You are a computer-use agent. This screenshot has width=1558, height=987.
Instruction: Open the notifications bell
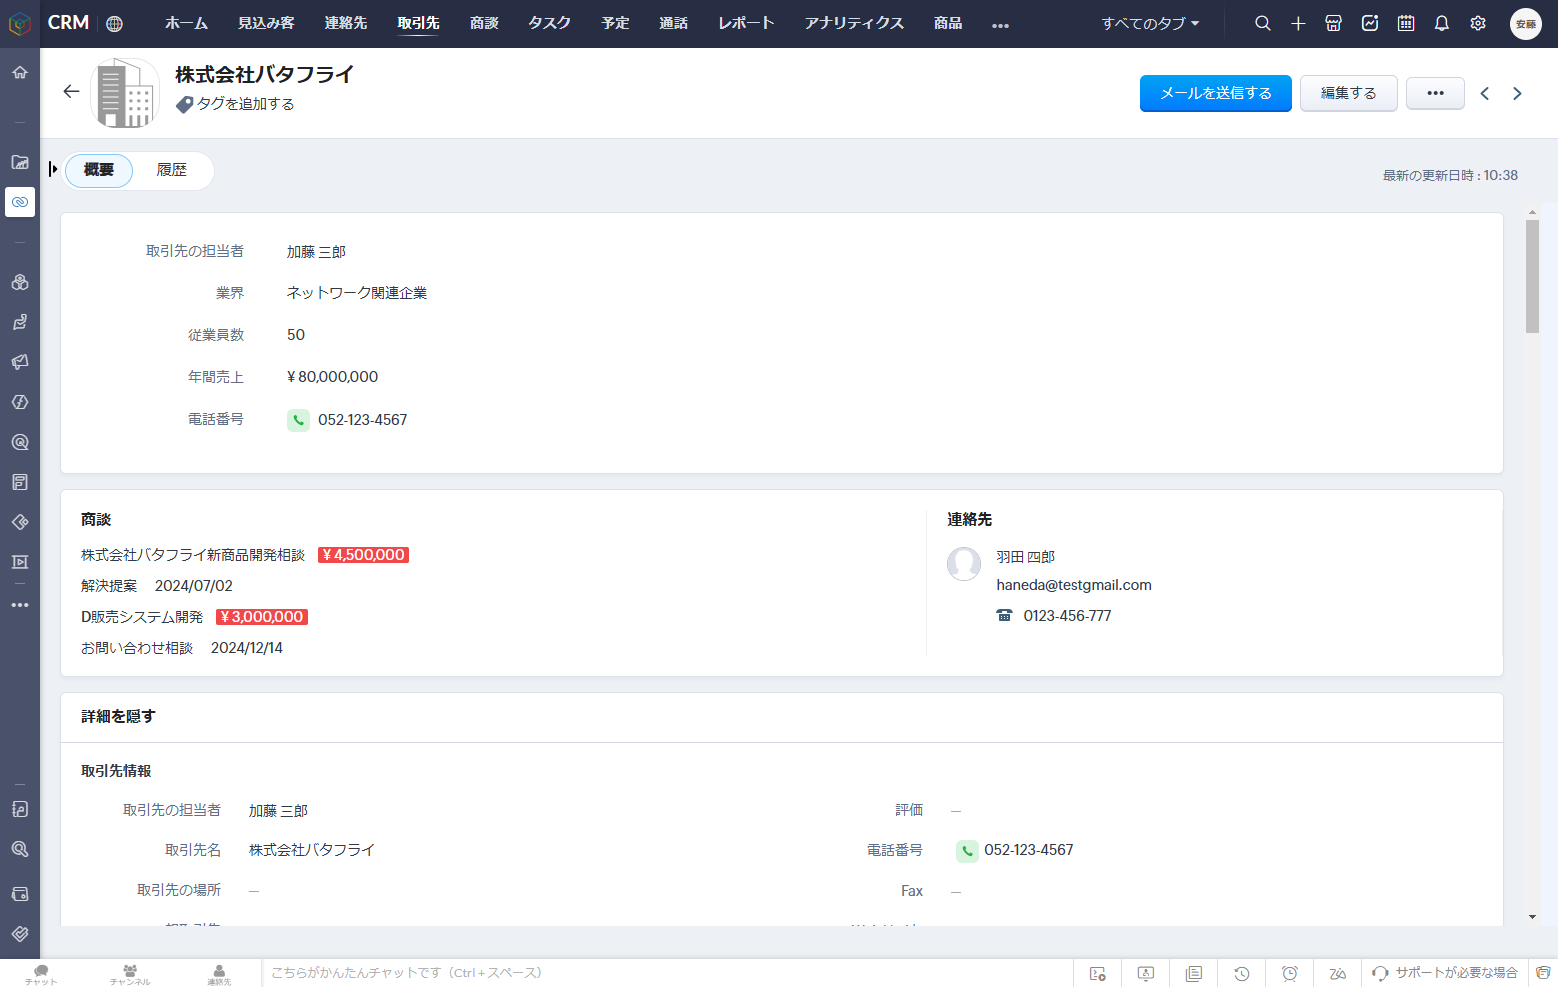pos(1442,23)
